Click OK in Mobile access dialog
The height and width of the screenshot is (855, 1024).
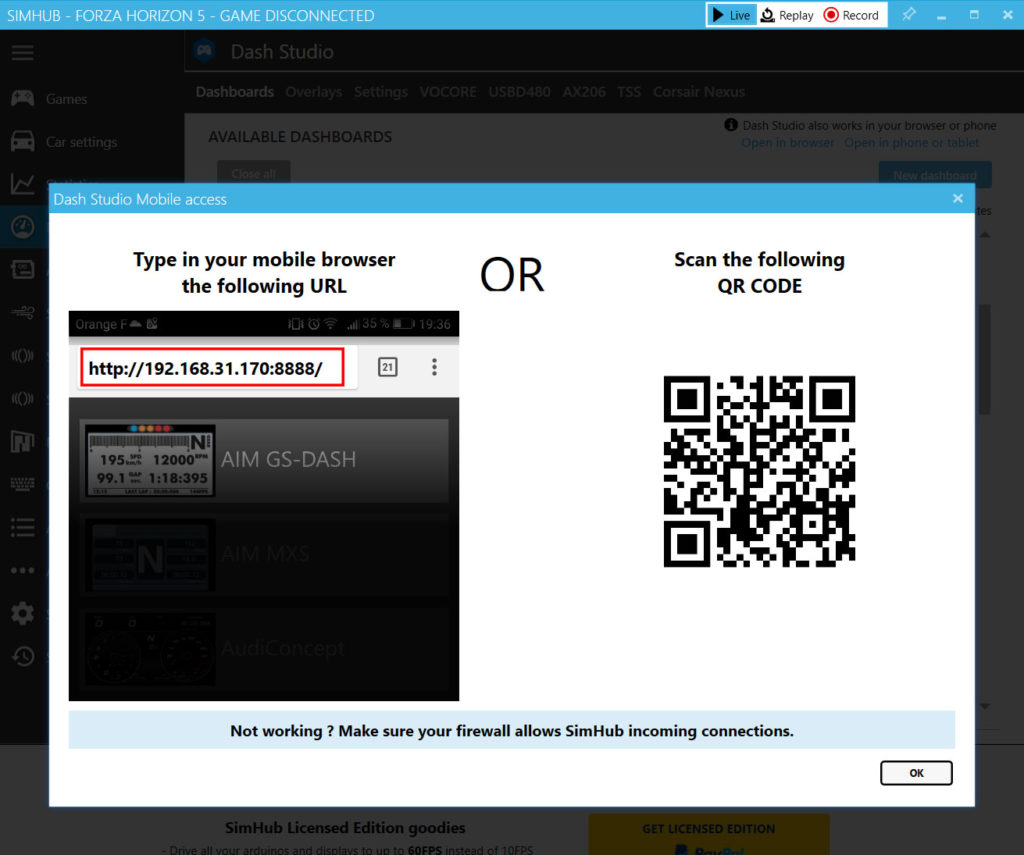click(x=916, y=773)
